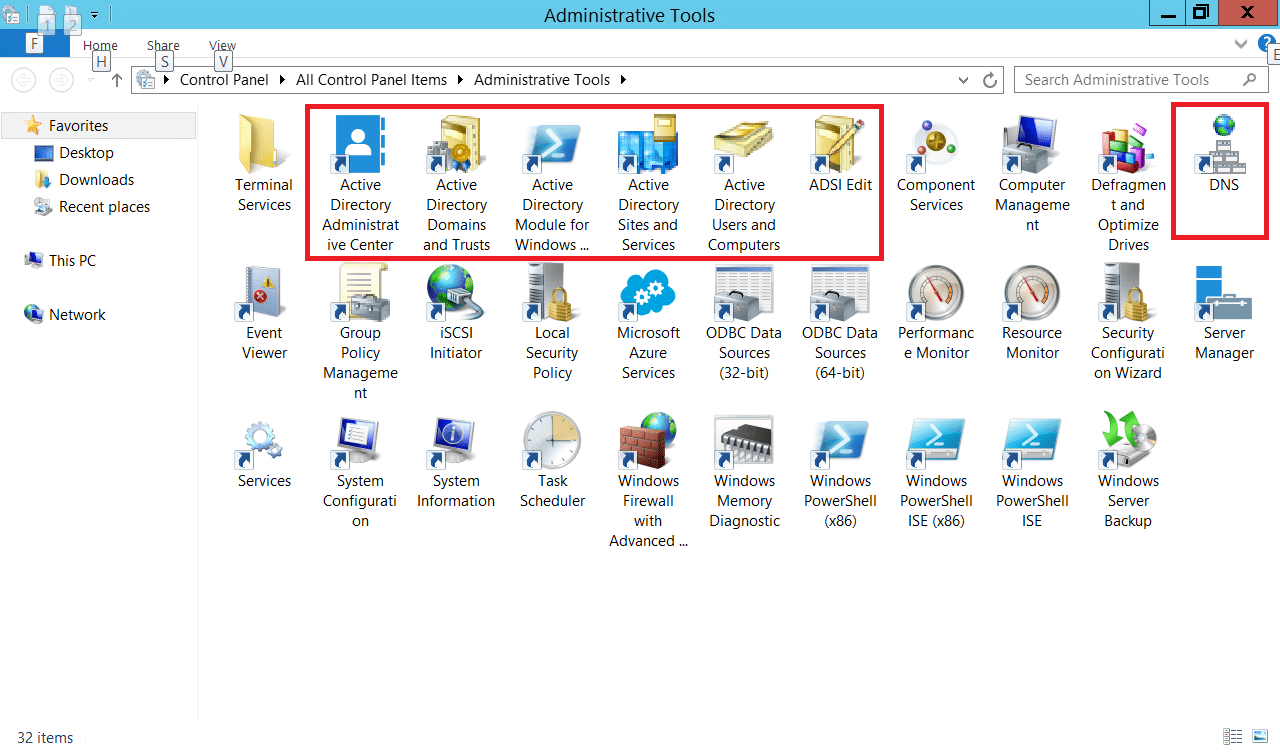1280x752 pixels.
Task: Open Group Policy Management
Action: [x=360, y=333]
